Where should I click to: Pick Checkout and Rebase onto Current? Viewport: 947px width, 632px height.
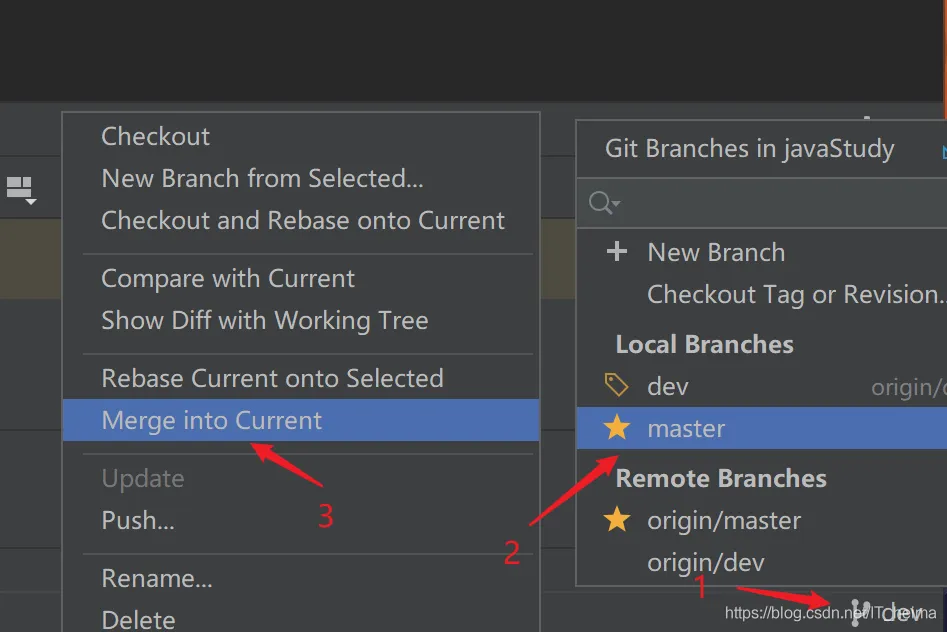pos(303,221)
